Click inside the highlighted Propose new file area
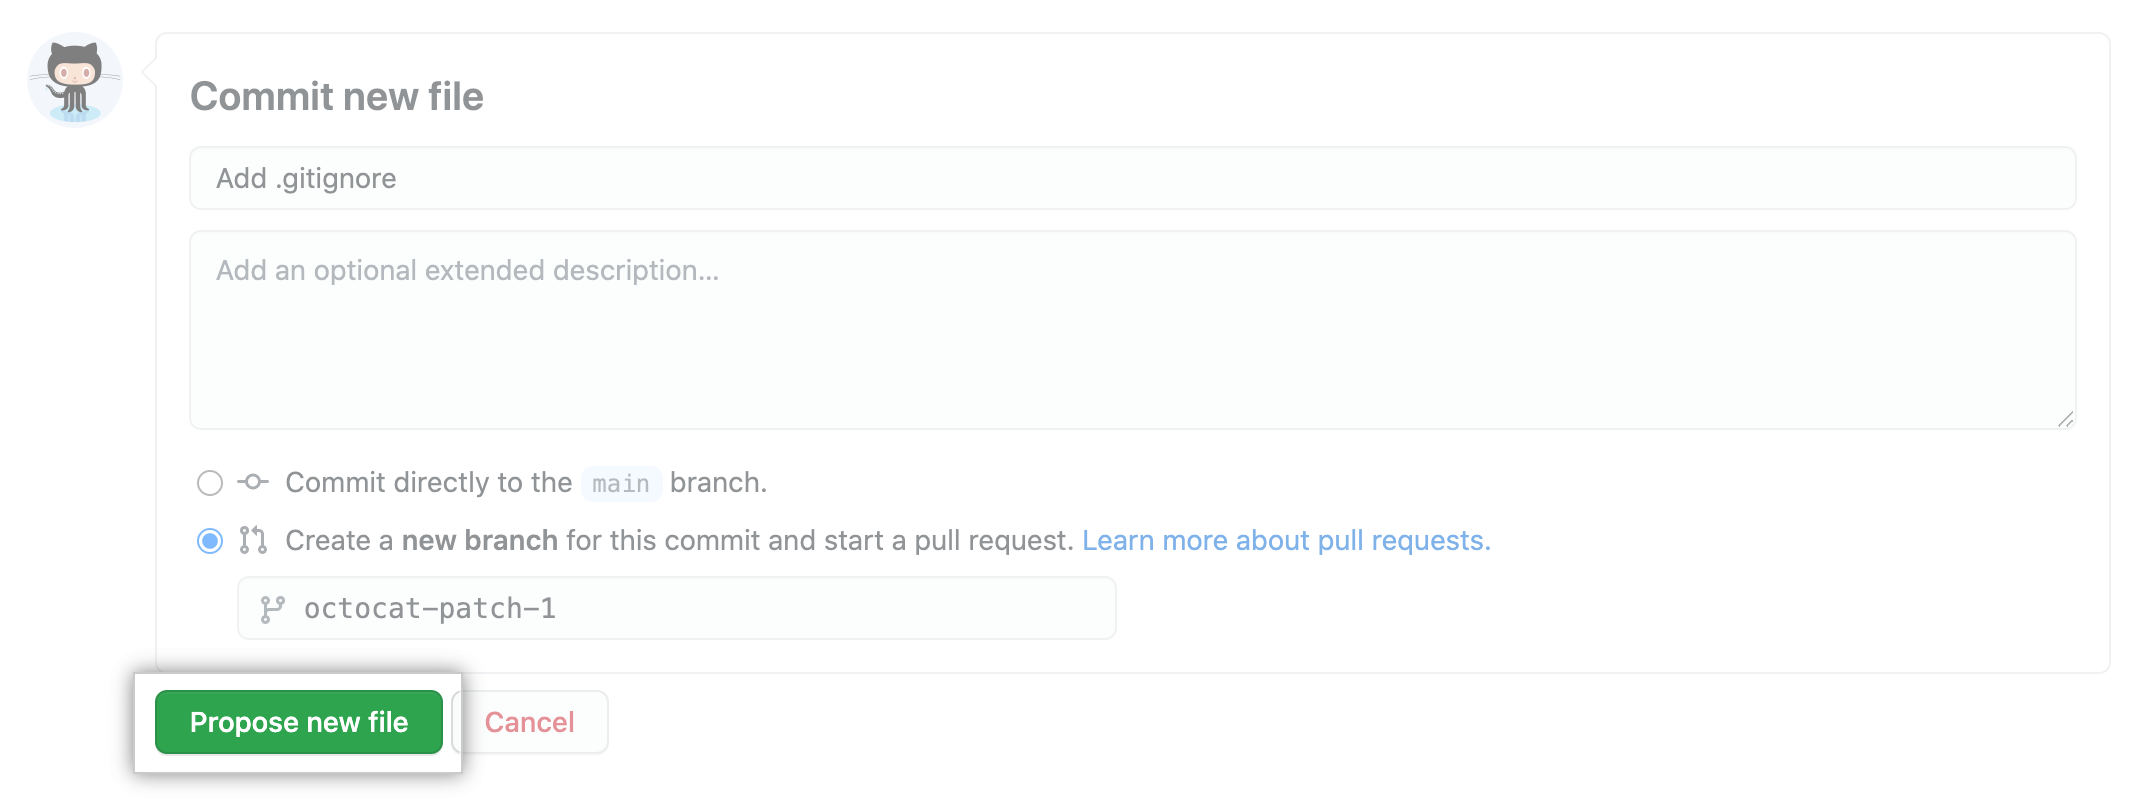 (x=299, y=722)
